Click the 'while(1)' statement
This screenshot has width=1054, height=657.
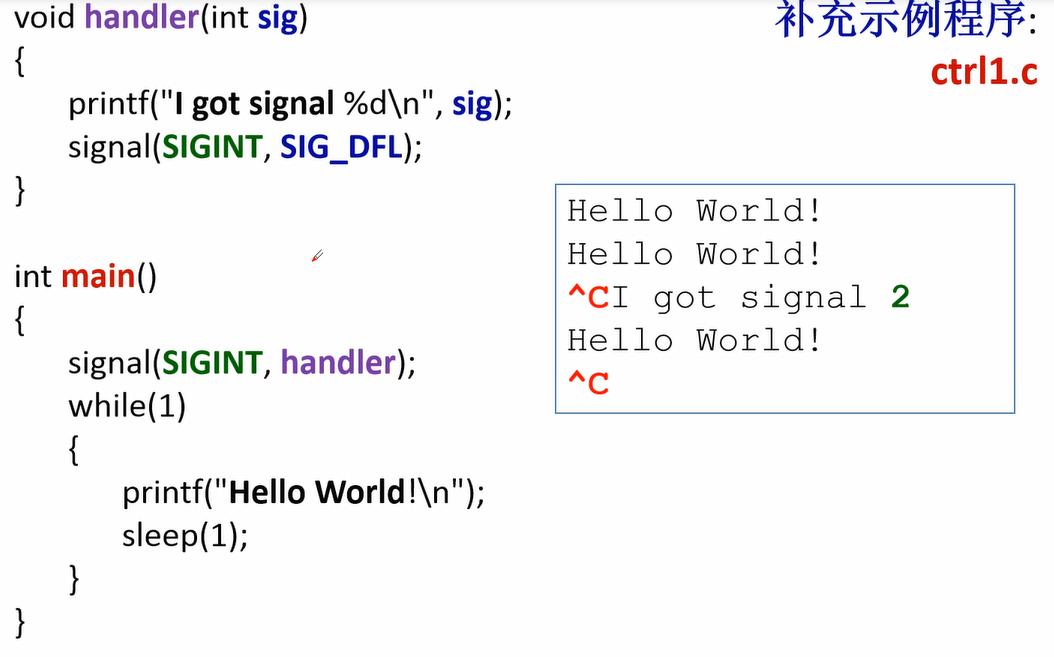(127, 406)
